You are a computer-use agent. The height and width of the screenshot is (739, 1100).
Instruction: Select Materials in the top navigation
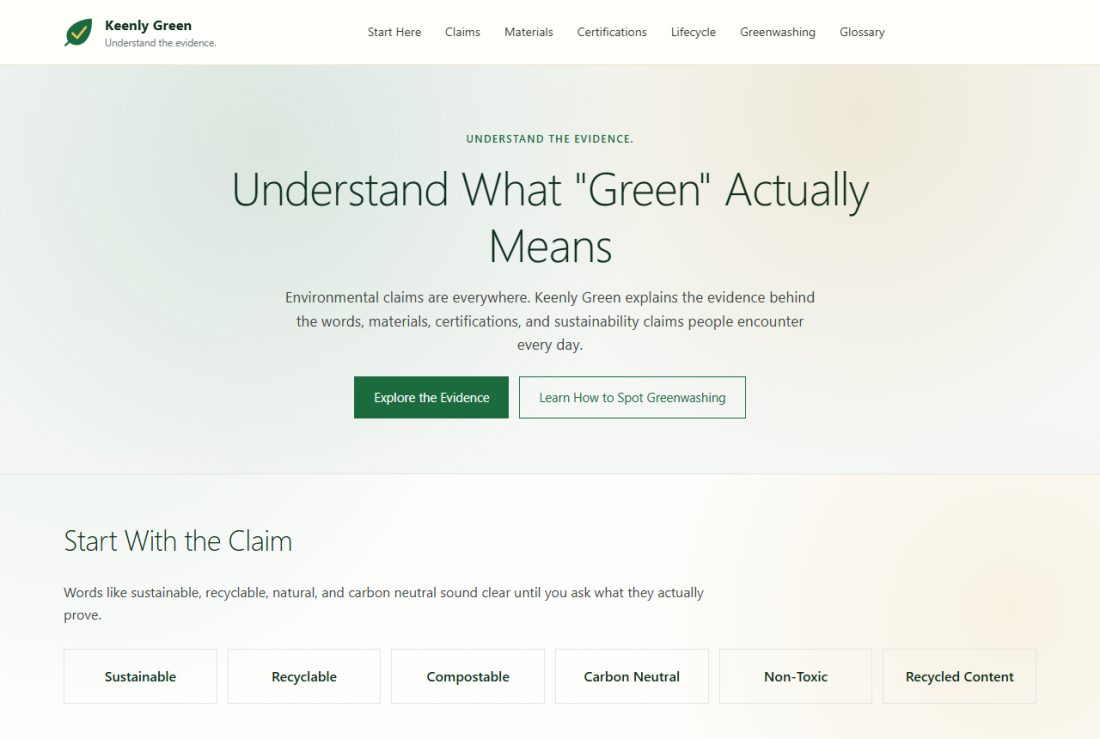coord(528,32)
